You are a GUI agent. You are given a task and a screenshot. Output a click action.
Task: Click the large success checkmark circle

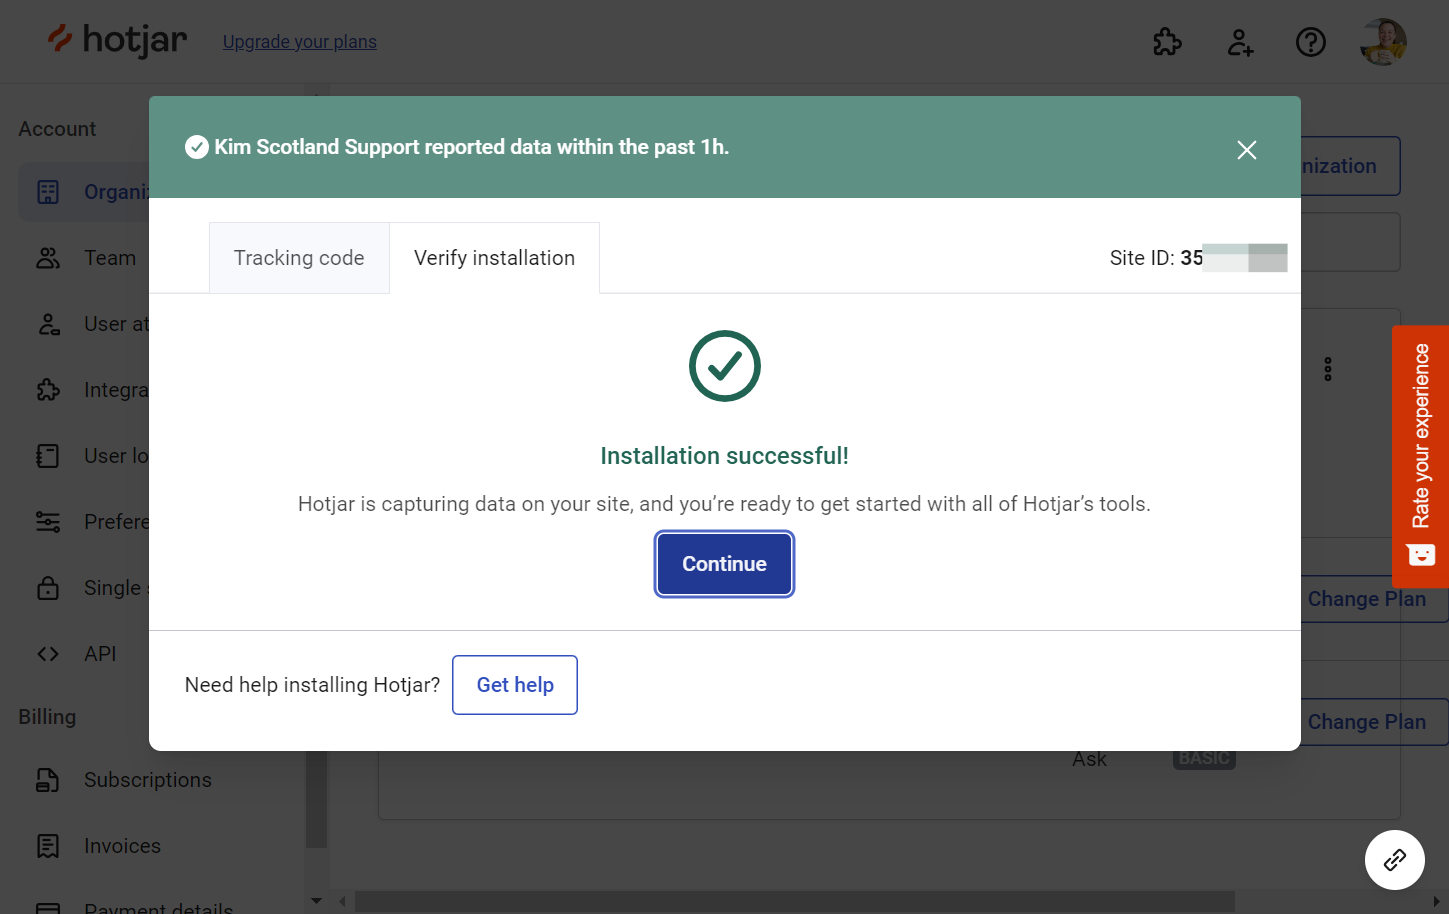click(x=725, y=366)
